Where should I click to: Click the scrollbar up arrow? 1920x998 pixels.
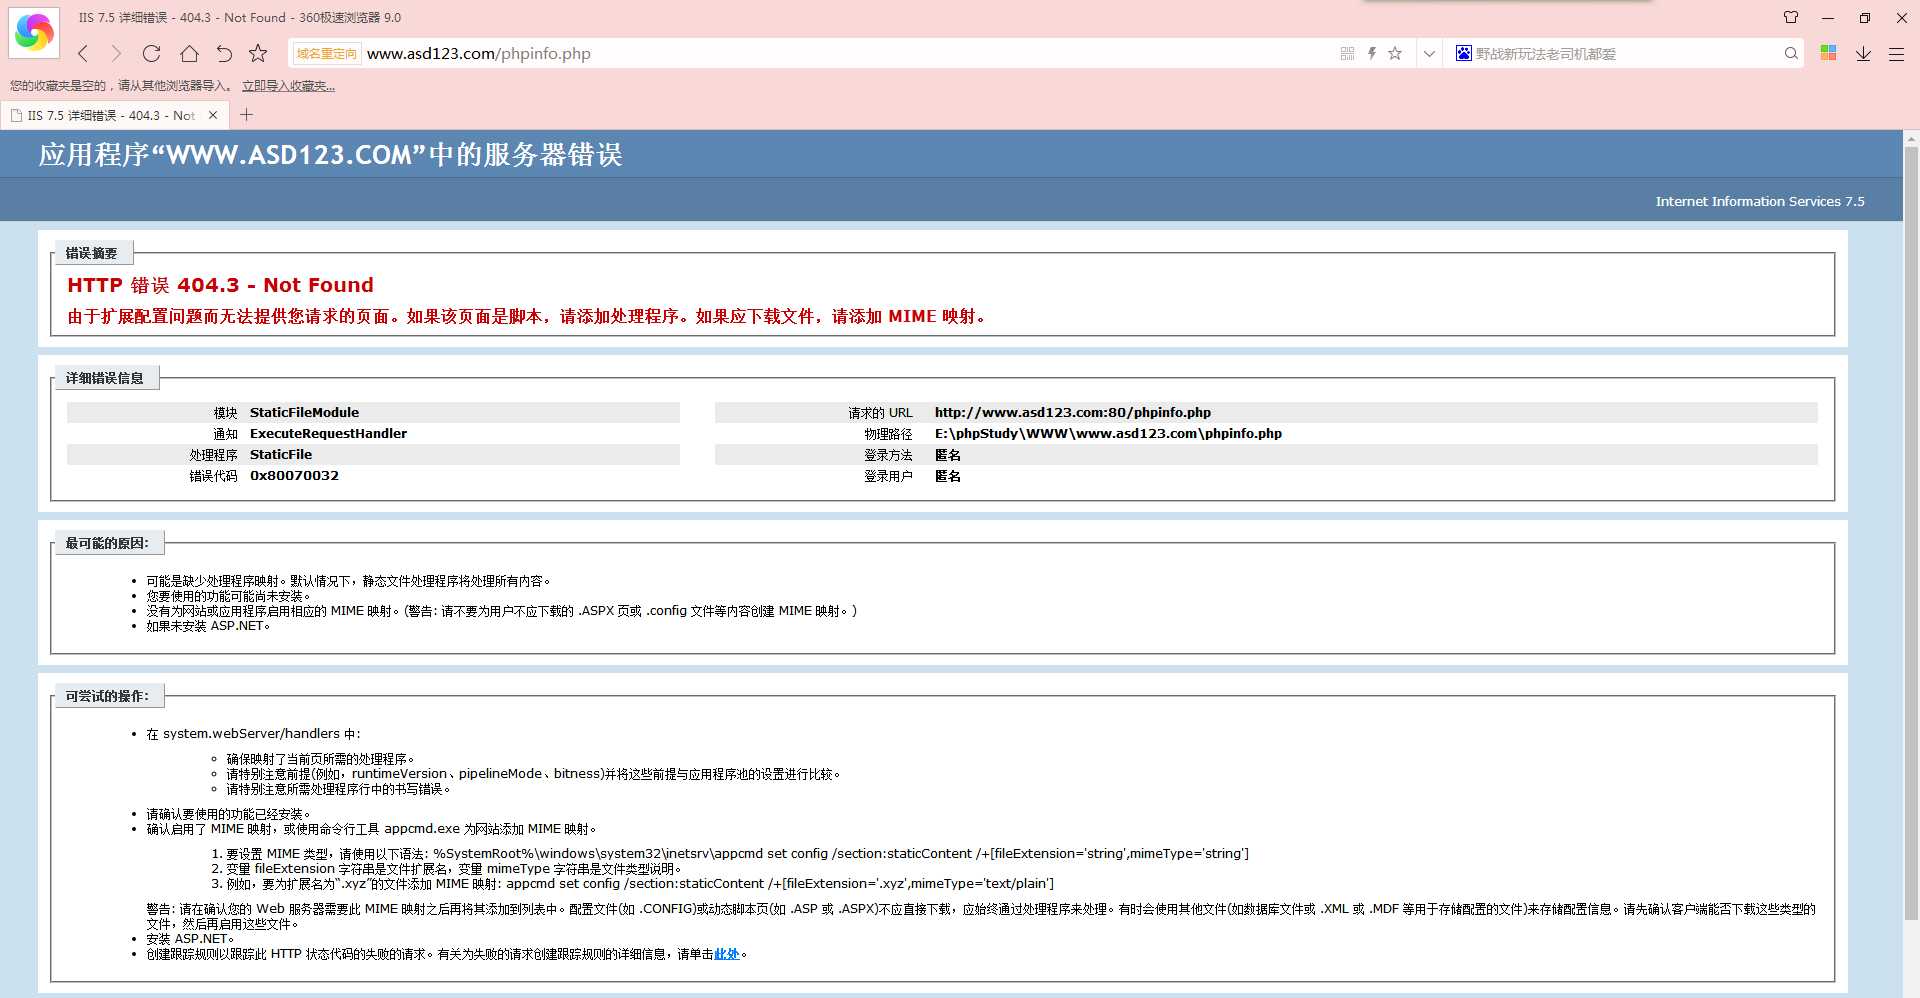[x=1911, y=139]
